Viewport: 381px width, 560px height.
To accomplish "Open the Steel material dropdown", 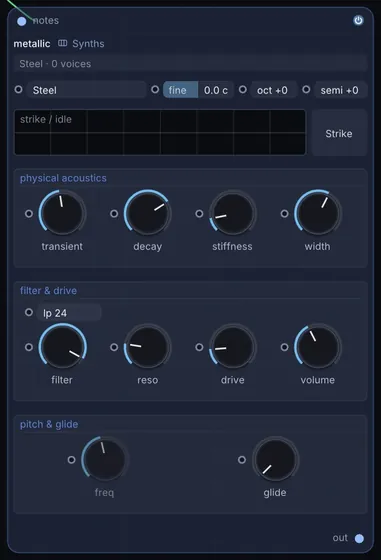I will point(86,90).
